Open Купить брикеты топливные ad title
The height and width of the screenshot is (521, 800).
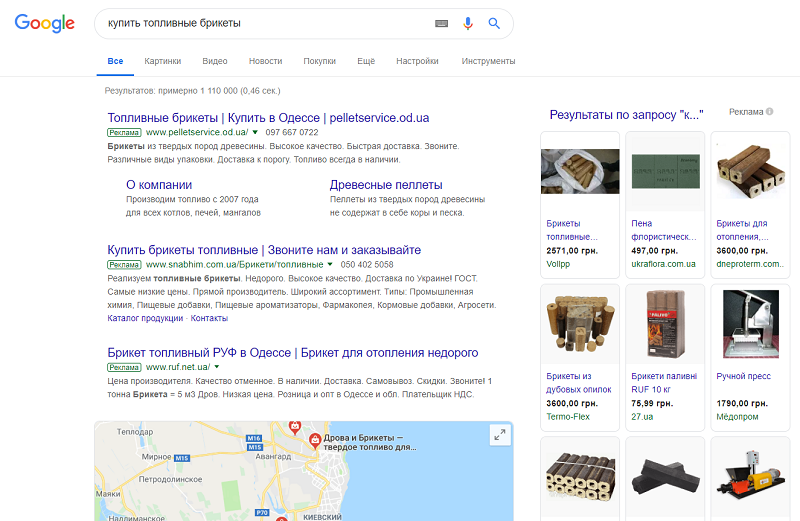tap(264, 250)
